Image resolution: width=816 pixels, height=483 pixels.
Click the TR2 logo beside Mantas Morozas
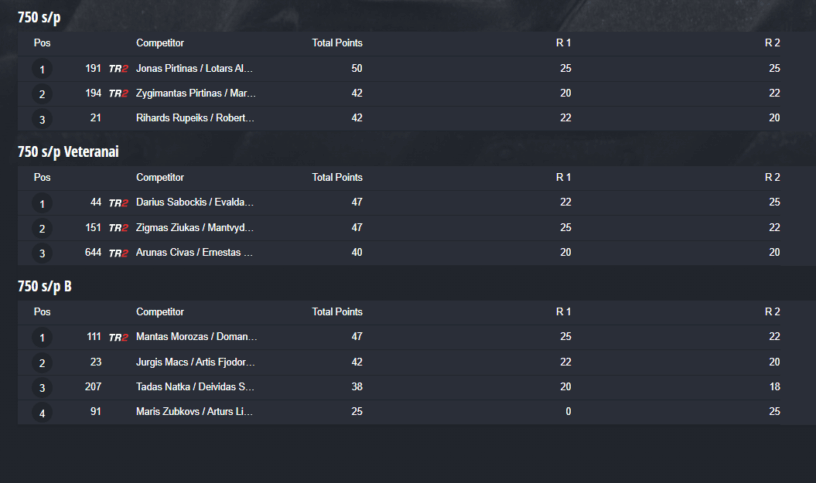pyautogui.click(x=118, y=337)
